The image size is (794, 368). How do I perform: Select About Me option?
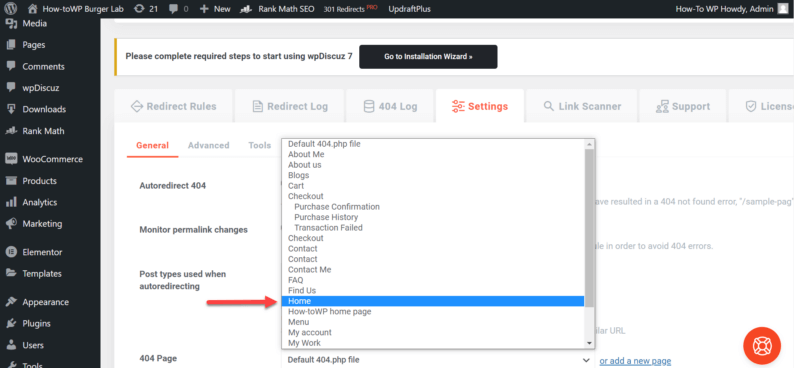pyautogui.click(x=433, y=154)
